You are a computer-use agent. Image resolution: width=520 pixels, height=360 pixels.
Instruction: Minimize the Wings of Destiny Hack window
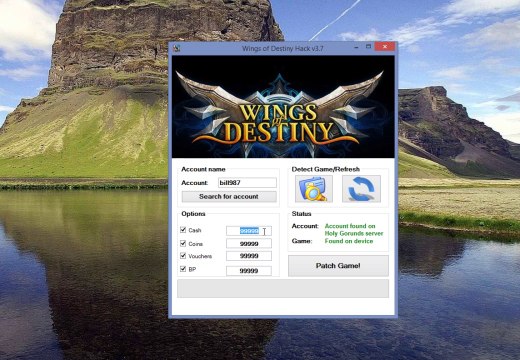356,47
